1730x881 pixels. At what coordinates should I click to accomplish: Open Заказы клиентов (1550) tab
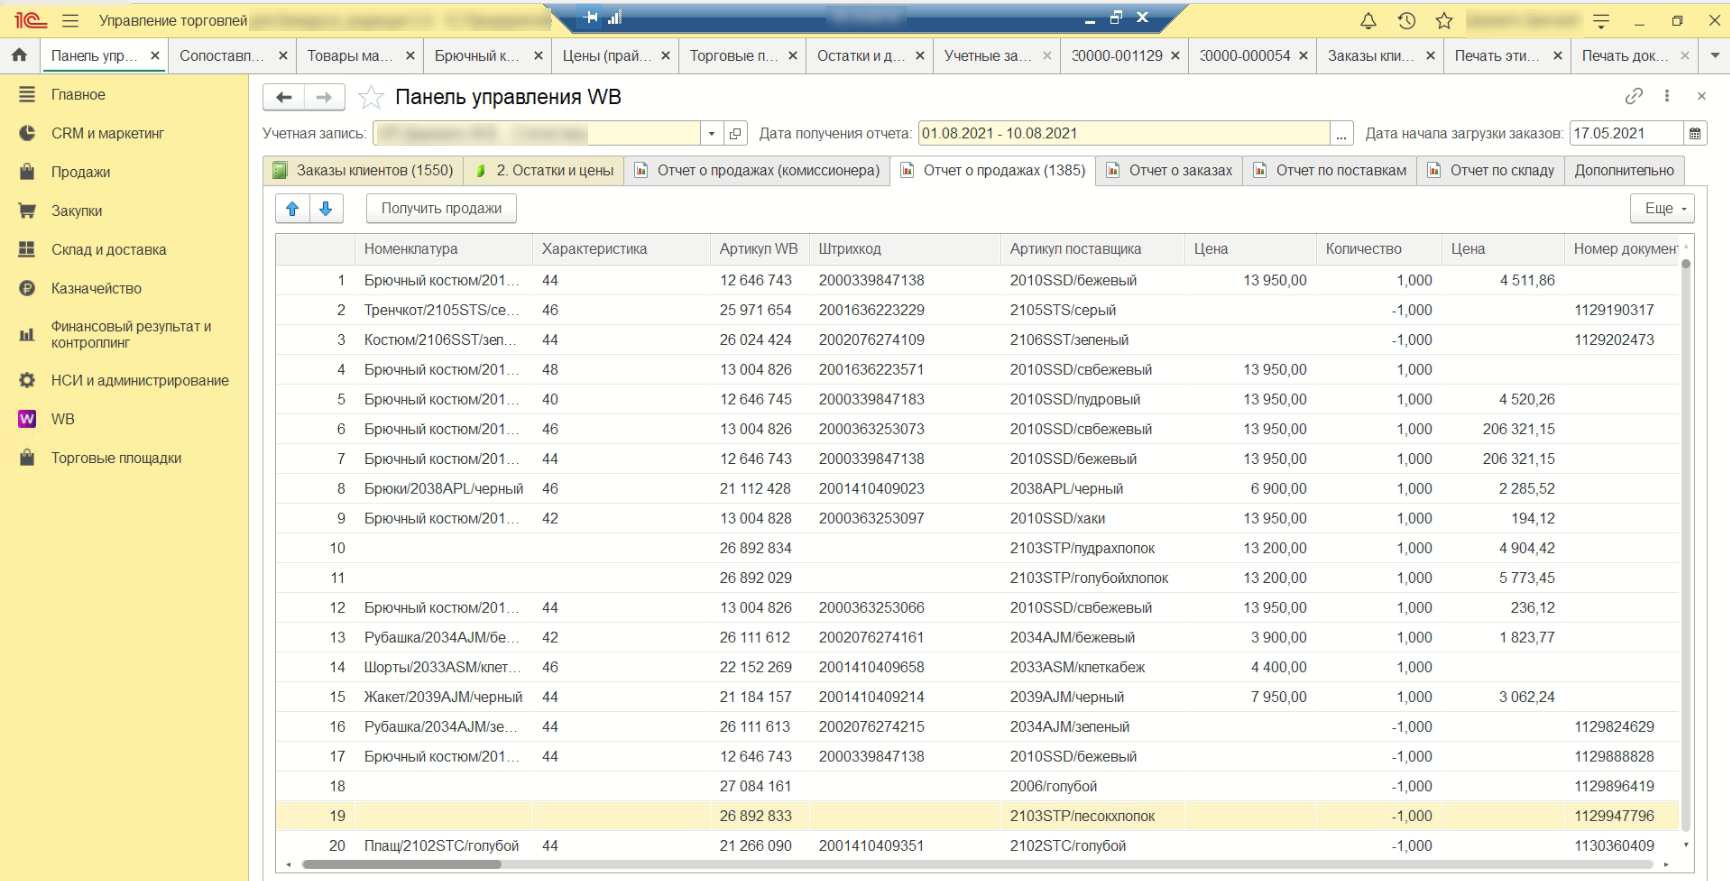tap(363, 170)
